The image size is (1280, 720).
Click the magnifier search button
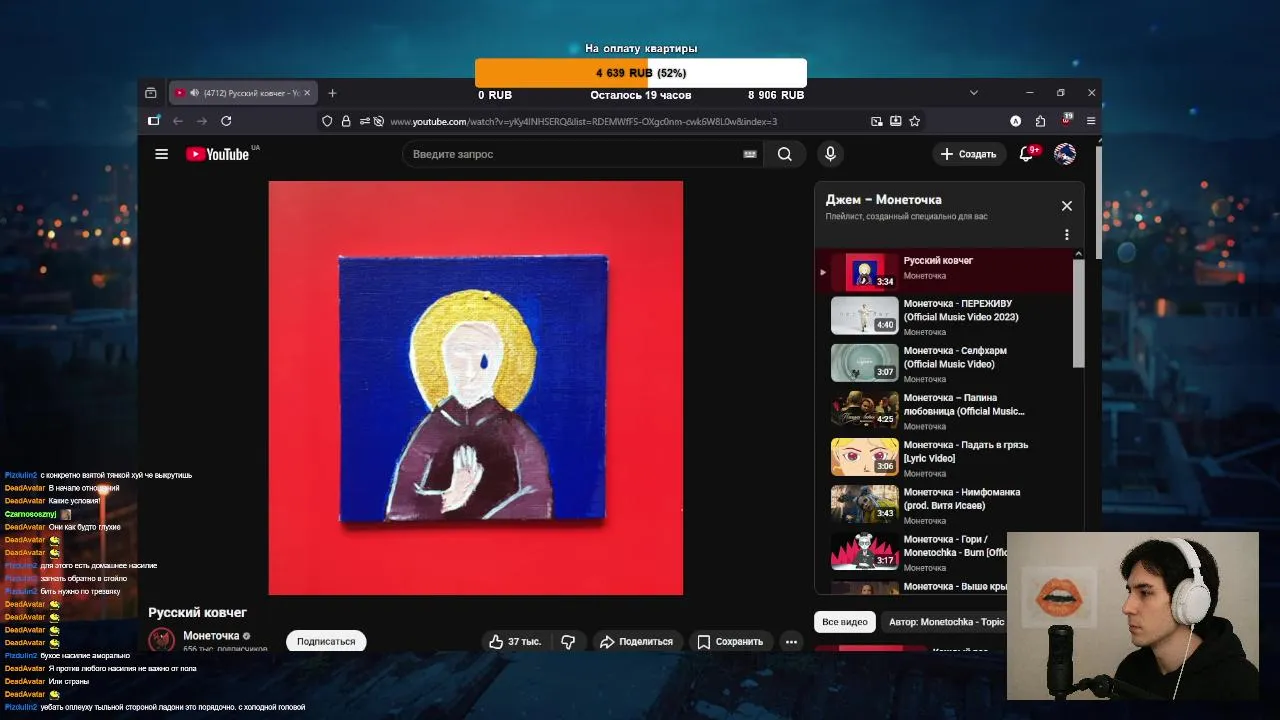(x=785, y=154)
